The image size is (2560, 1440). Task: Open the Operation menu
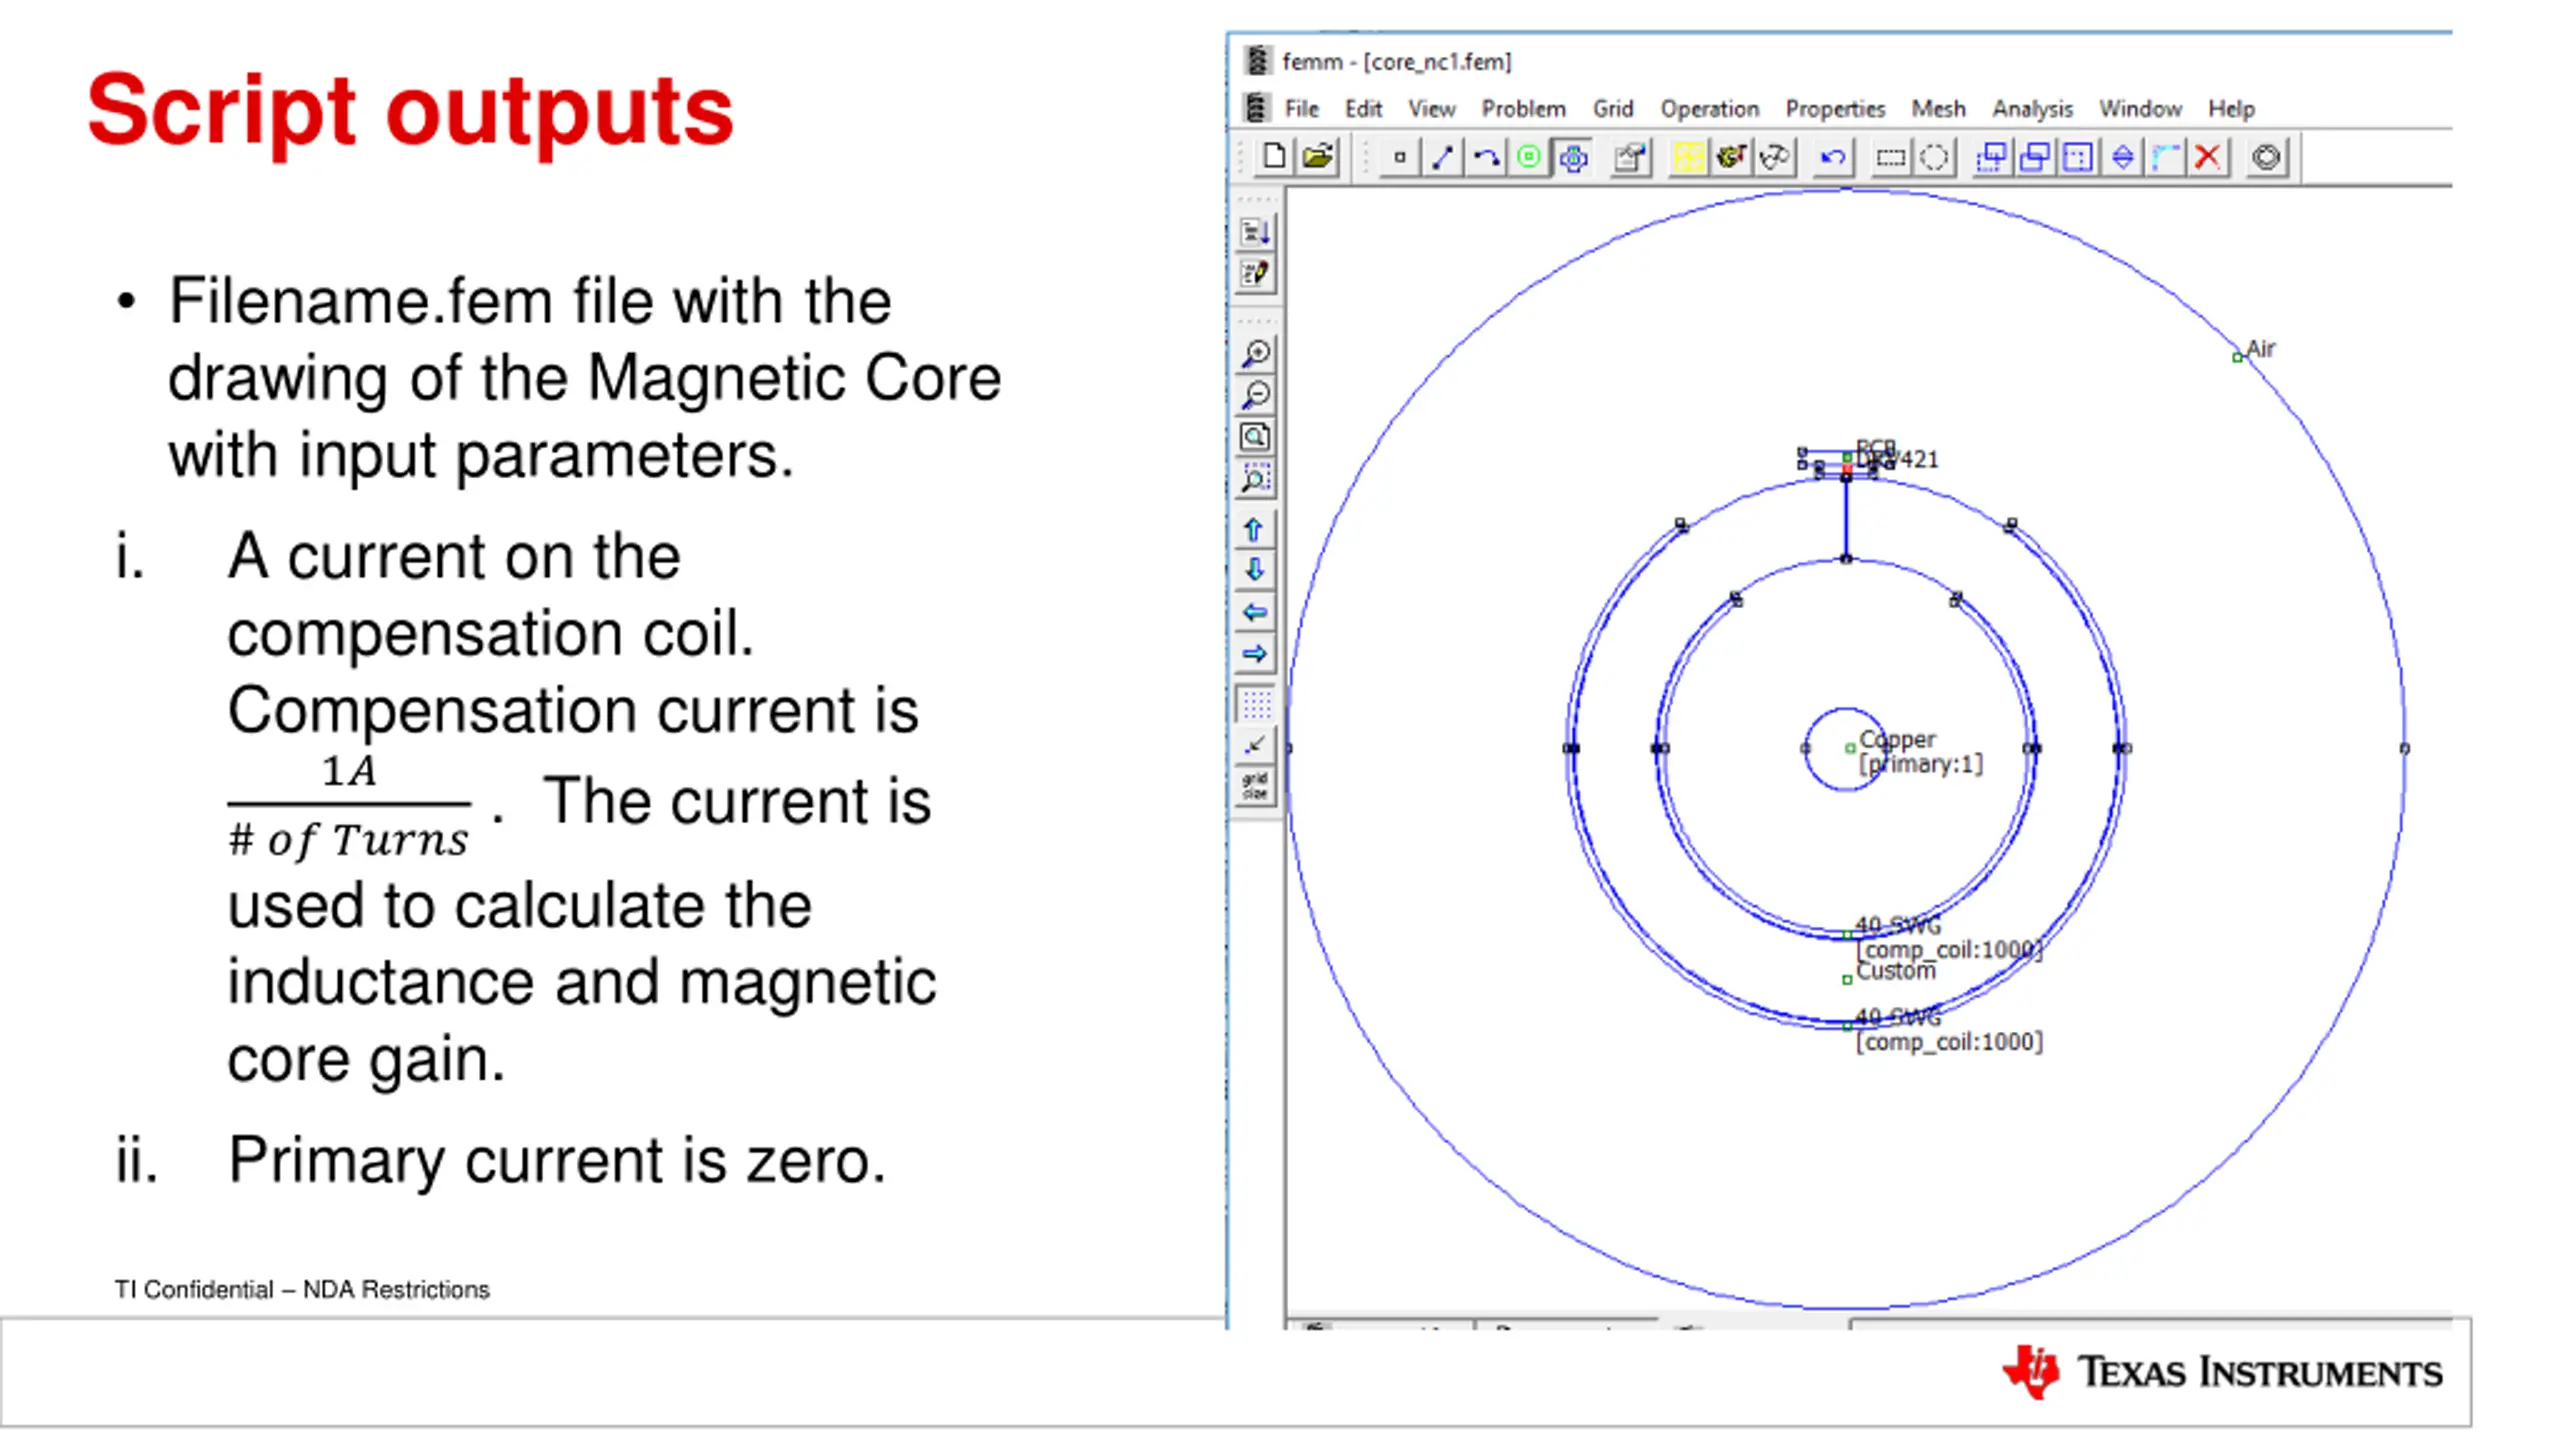(x=1709, y=109)
